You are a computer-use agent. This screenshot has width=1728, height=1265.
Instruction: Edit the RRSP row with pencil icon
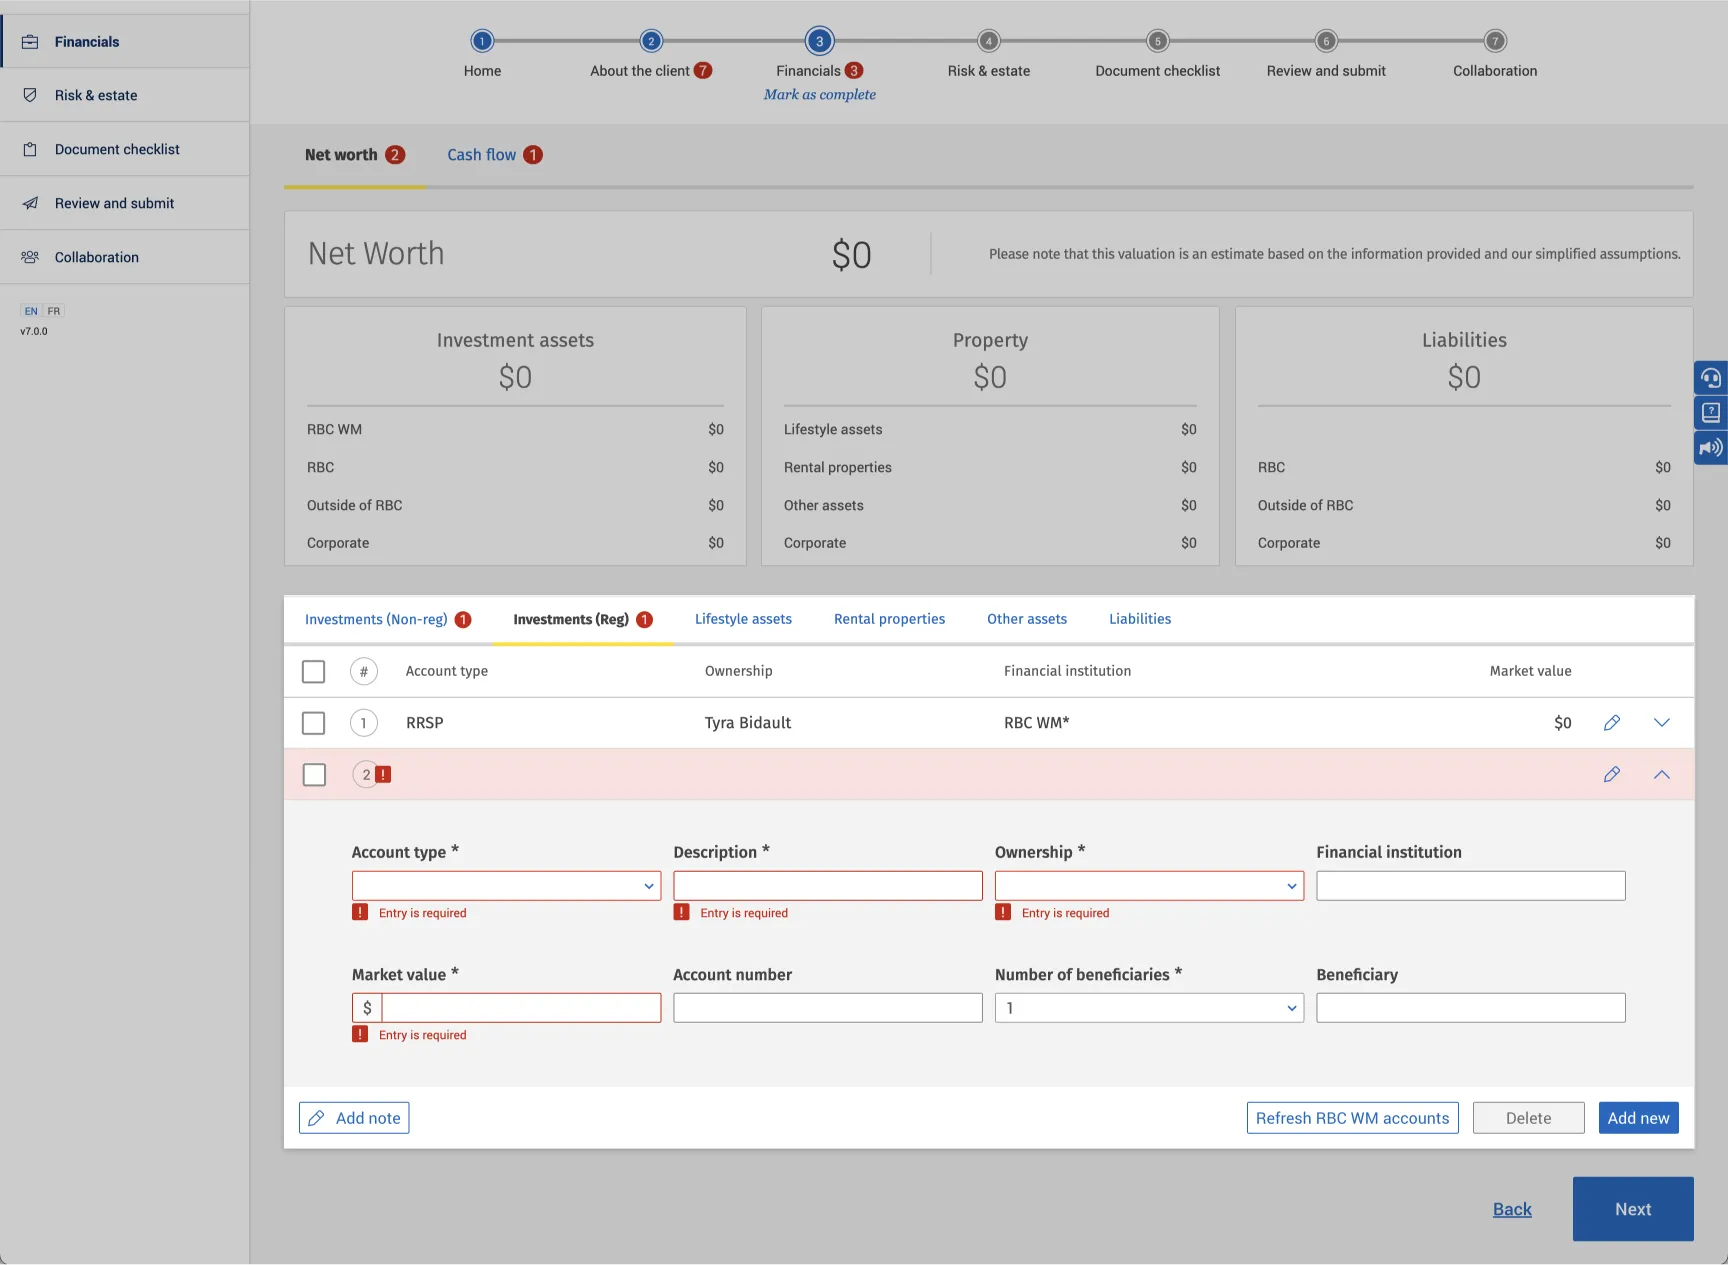click(x=1611, y=723)
